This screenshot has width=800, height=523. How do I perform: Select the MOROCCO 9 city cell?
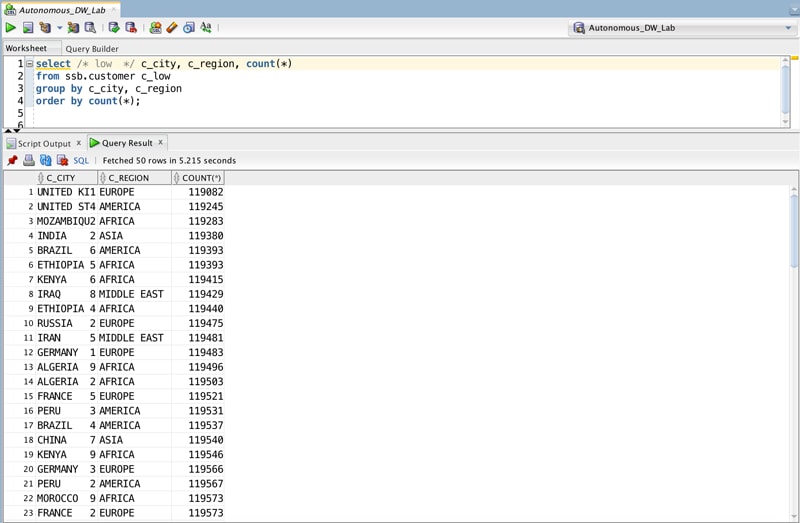pyautogui.click(x=66, y=499)
